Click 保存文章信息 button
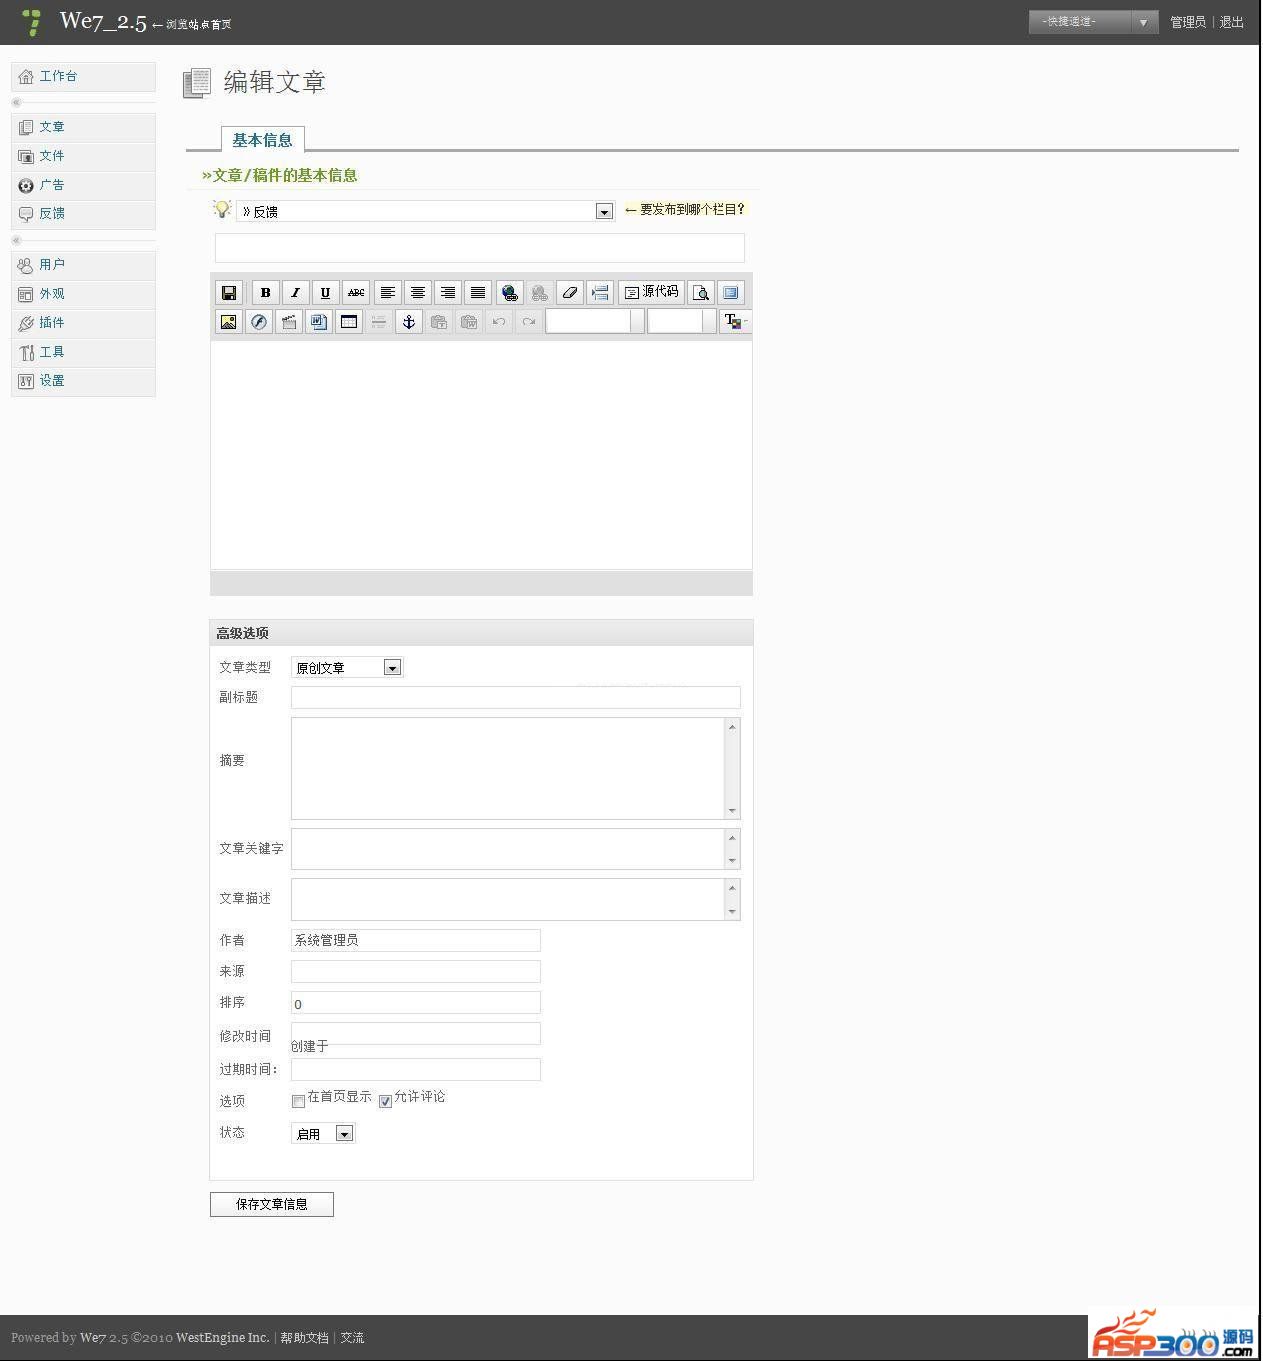Image resolution: width=1263 pixels, height=1361 pixels. [272, 1204]
